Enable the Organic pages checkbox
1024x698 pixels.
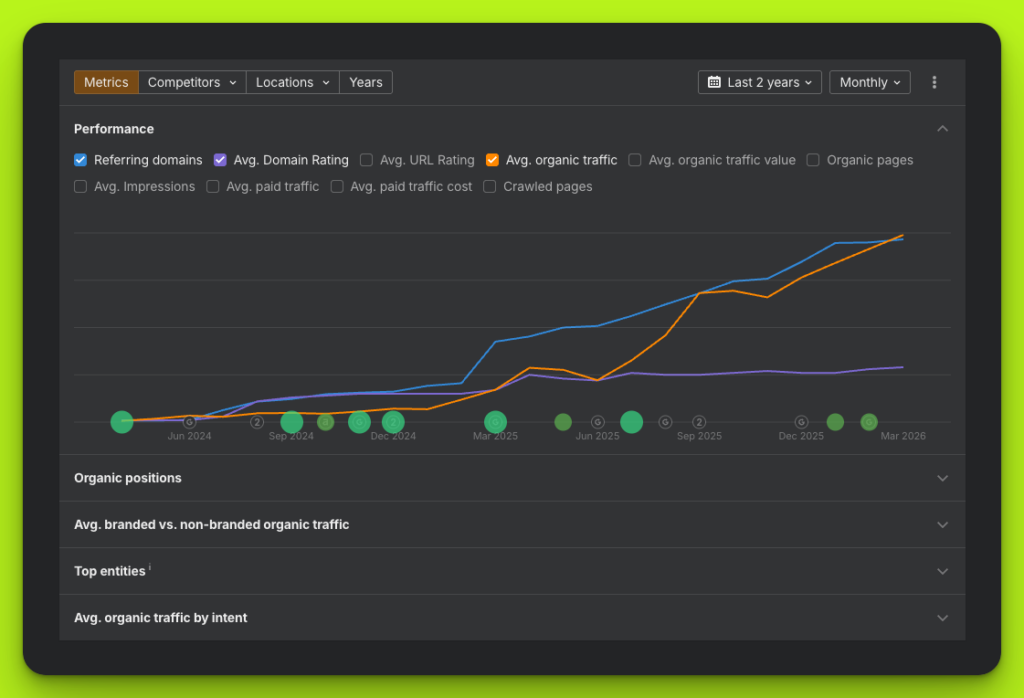[813, 160]
